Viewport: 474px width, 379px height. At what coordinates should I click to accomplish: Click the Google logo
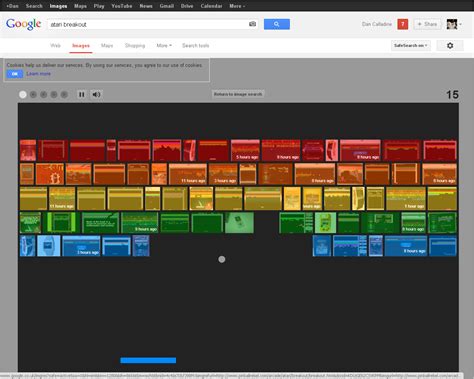23,24
